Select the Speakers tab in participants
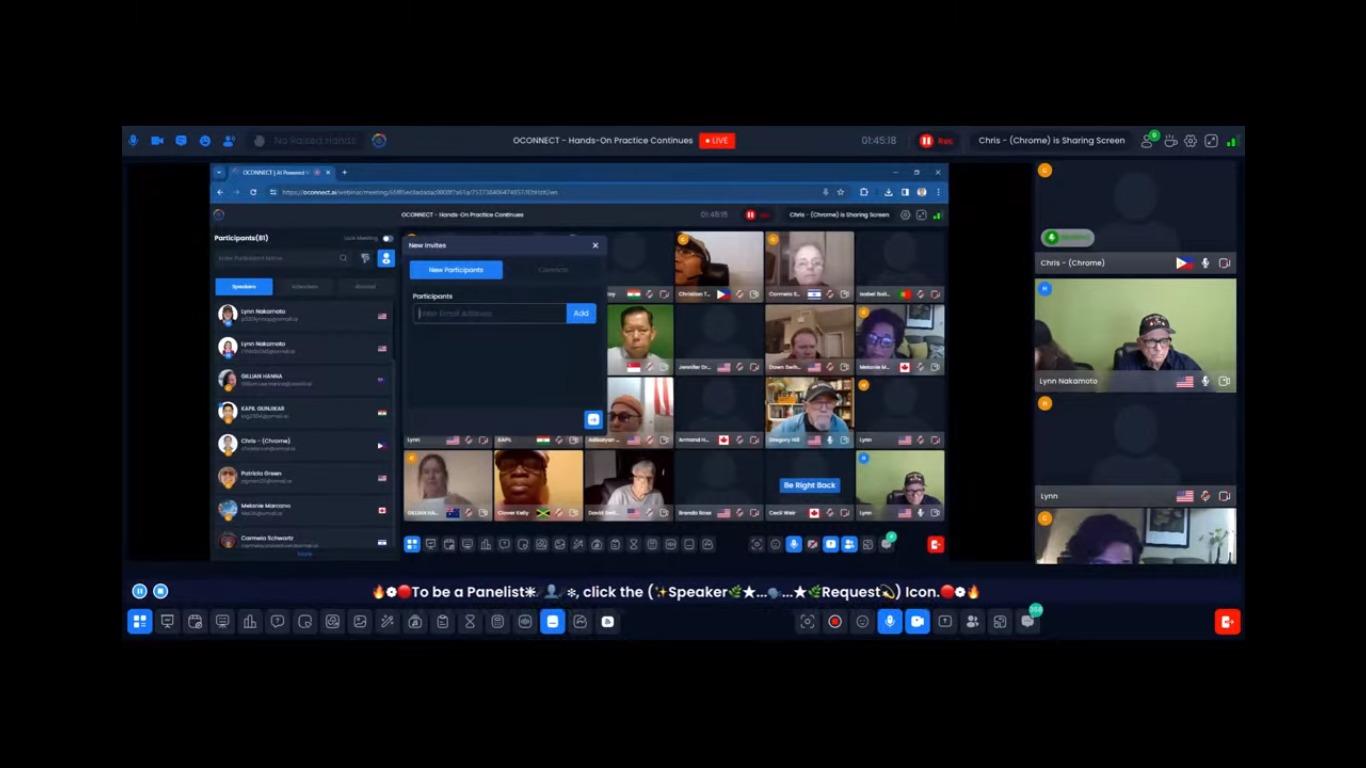1366x768 pixels. point(244,287)
